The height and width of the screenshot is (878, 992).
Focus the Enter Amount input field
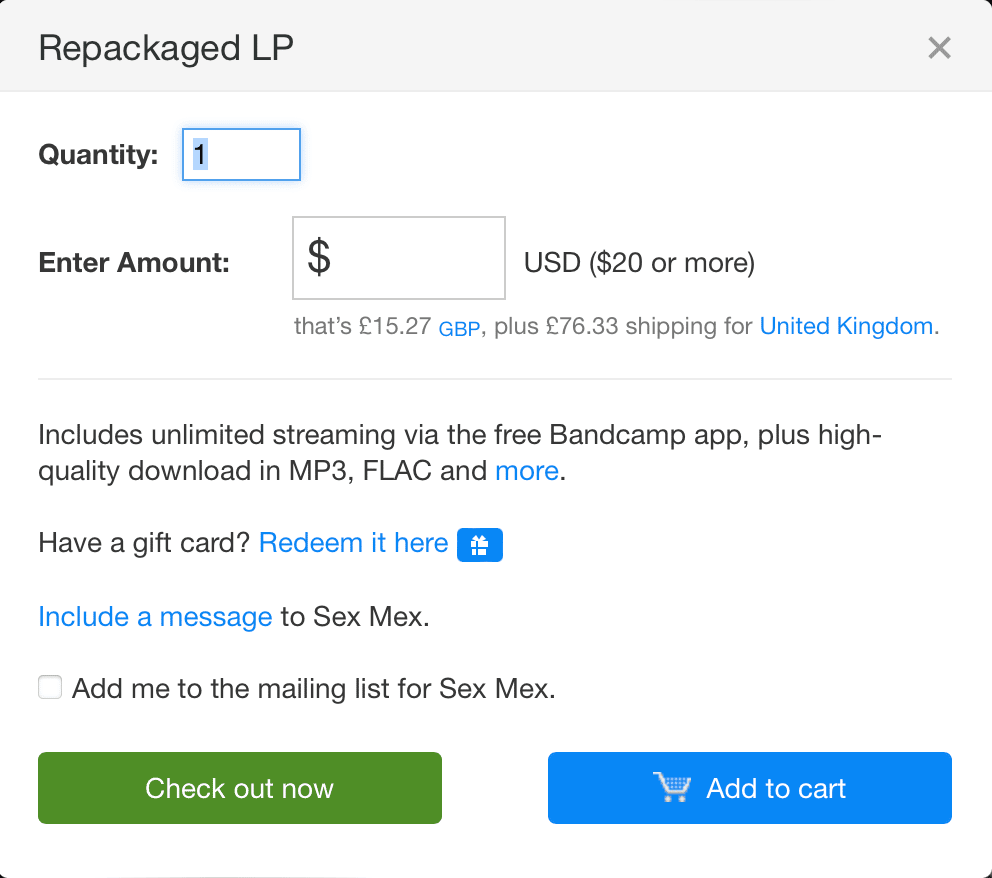pyautogui.click(x=399, y=258)
